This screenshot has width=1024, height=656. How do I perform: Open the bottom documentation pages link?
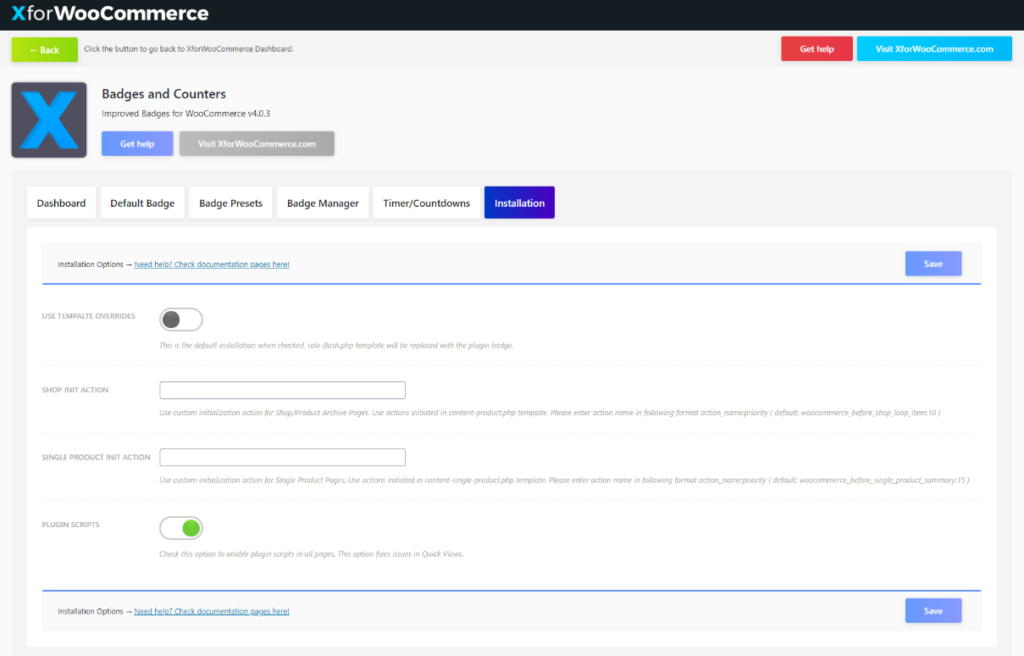[212, 612]
